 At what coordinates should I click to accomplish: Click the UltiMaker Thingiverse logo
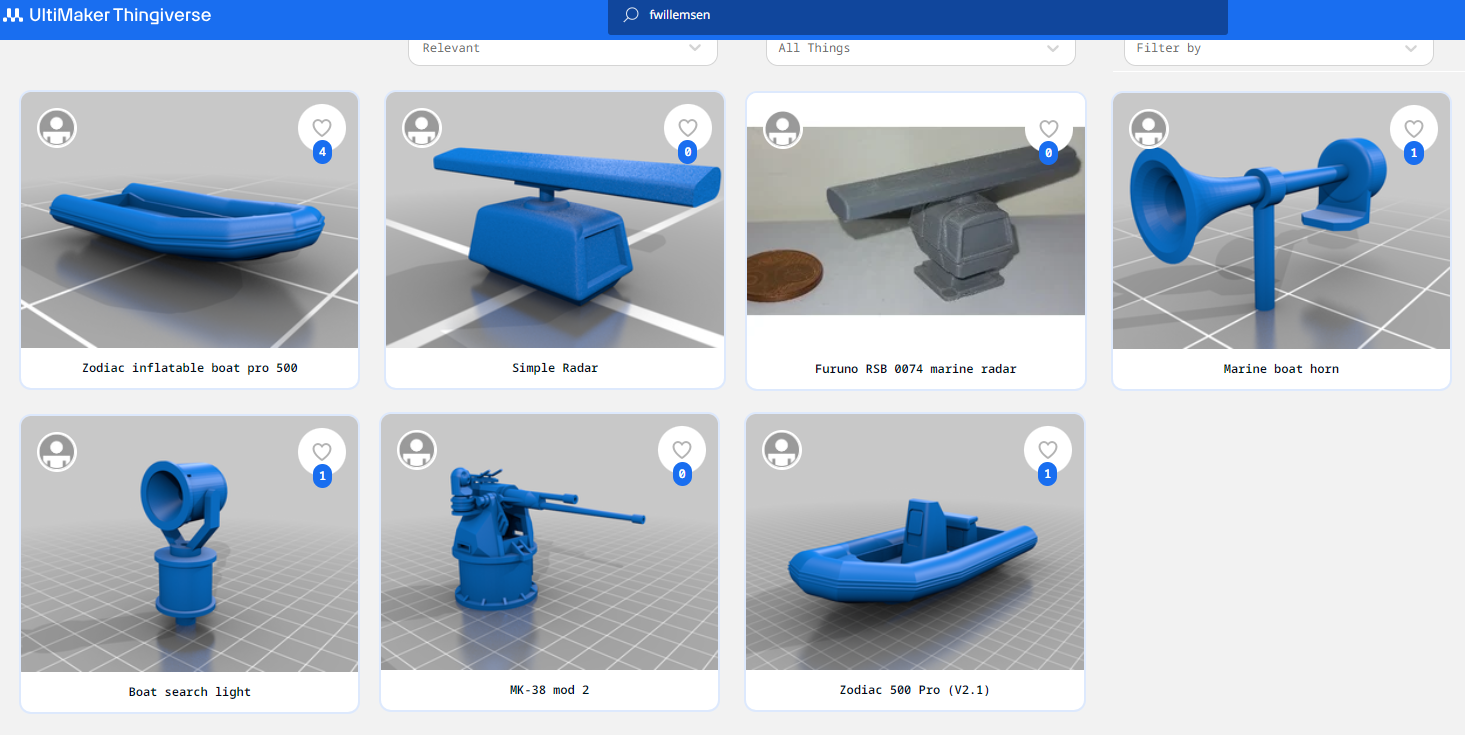tap(107, 15)
